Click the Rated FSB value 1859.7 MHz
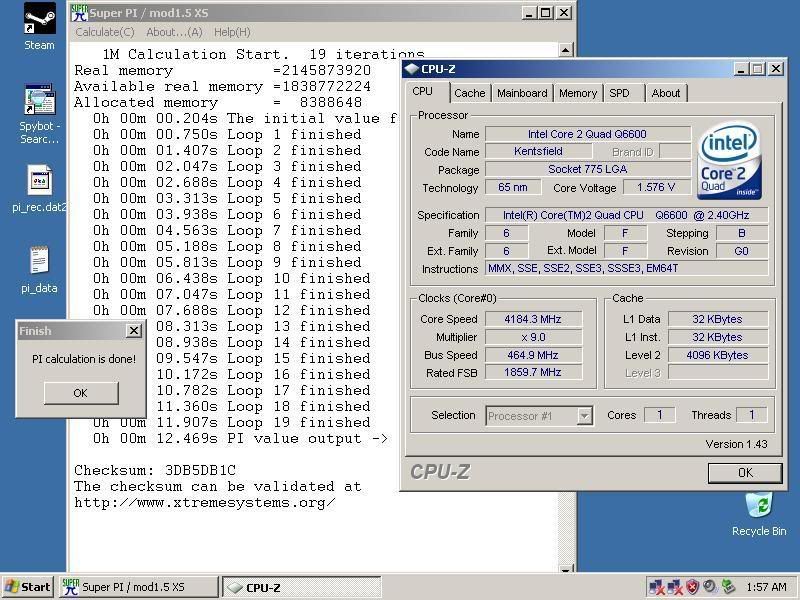The width and height of the screenshot is (800, 600). coord(533,372)
